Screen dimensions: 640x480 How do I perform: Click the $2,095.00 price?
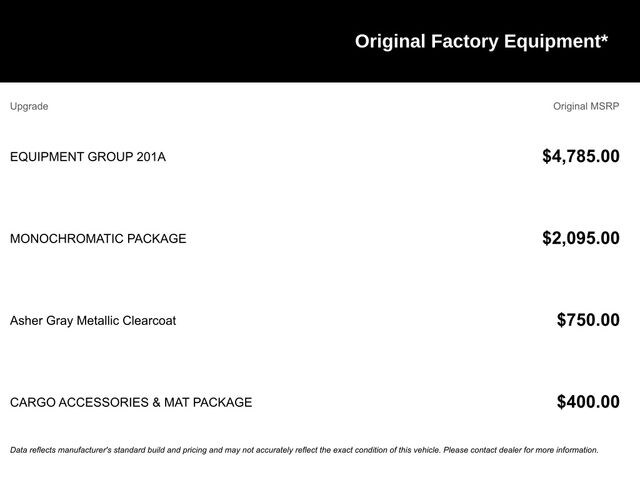580,238
